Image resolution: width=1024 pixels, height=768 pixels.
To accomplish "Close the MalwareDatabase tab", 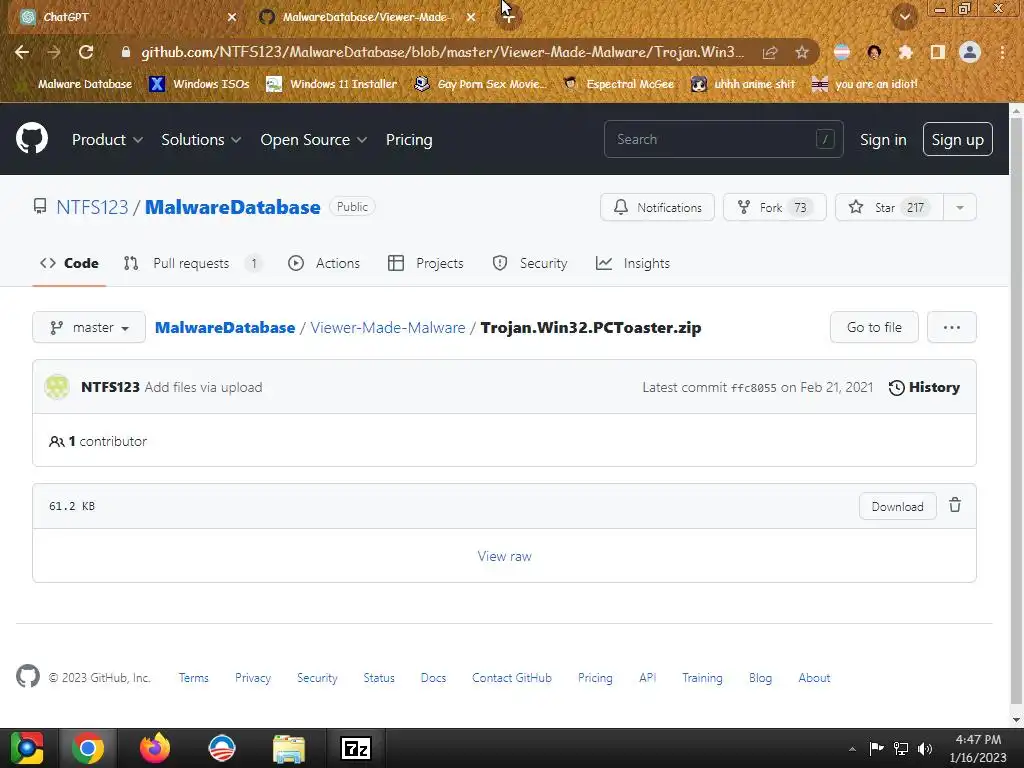I will pyautogui.click(x=471, y=17).
